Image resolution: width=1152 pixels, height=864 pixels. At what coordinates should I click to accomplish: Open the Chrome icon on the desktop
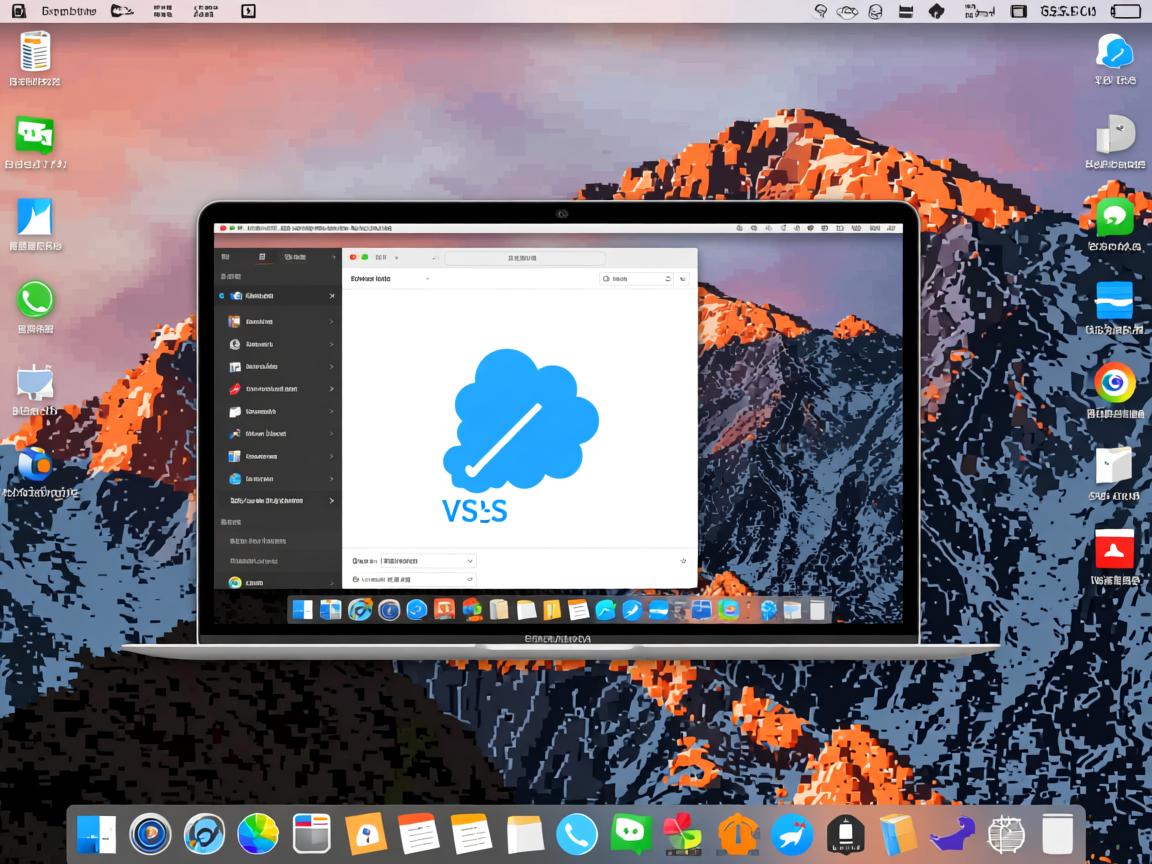1114,382
